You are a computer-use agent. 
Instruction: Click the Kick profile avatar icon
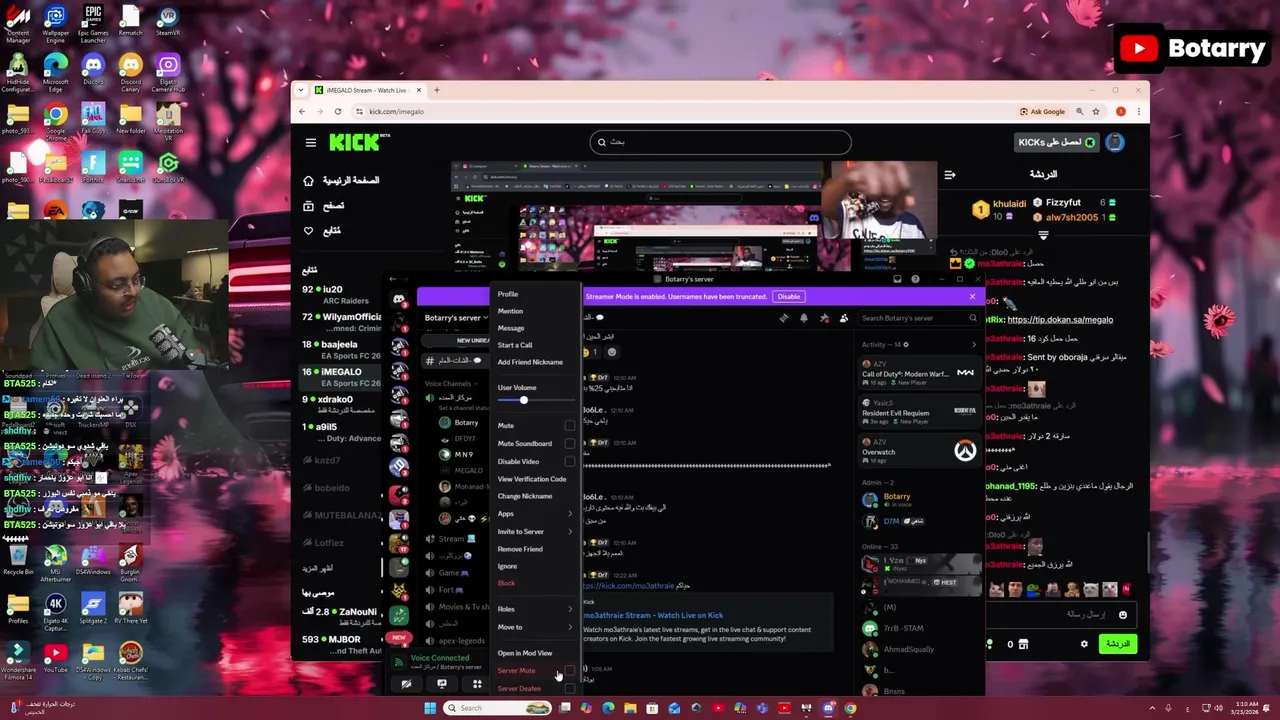pyautogui.click(x=1115, y=142)
